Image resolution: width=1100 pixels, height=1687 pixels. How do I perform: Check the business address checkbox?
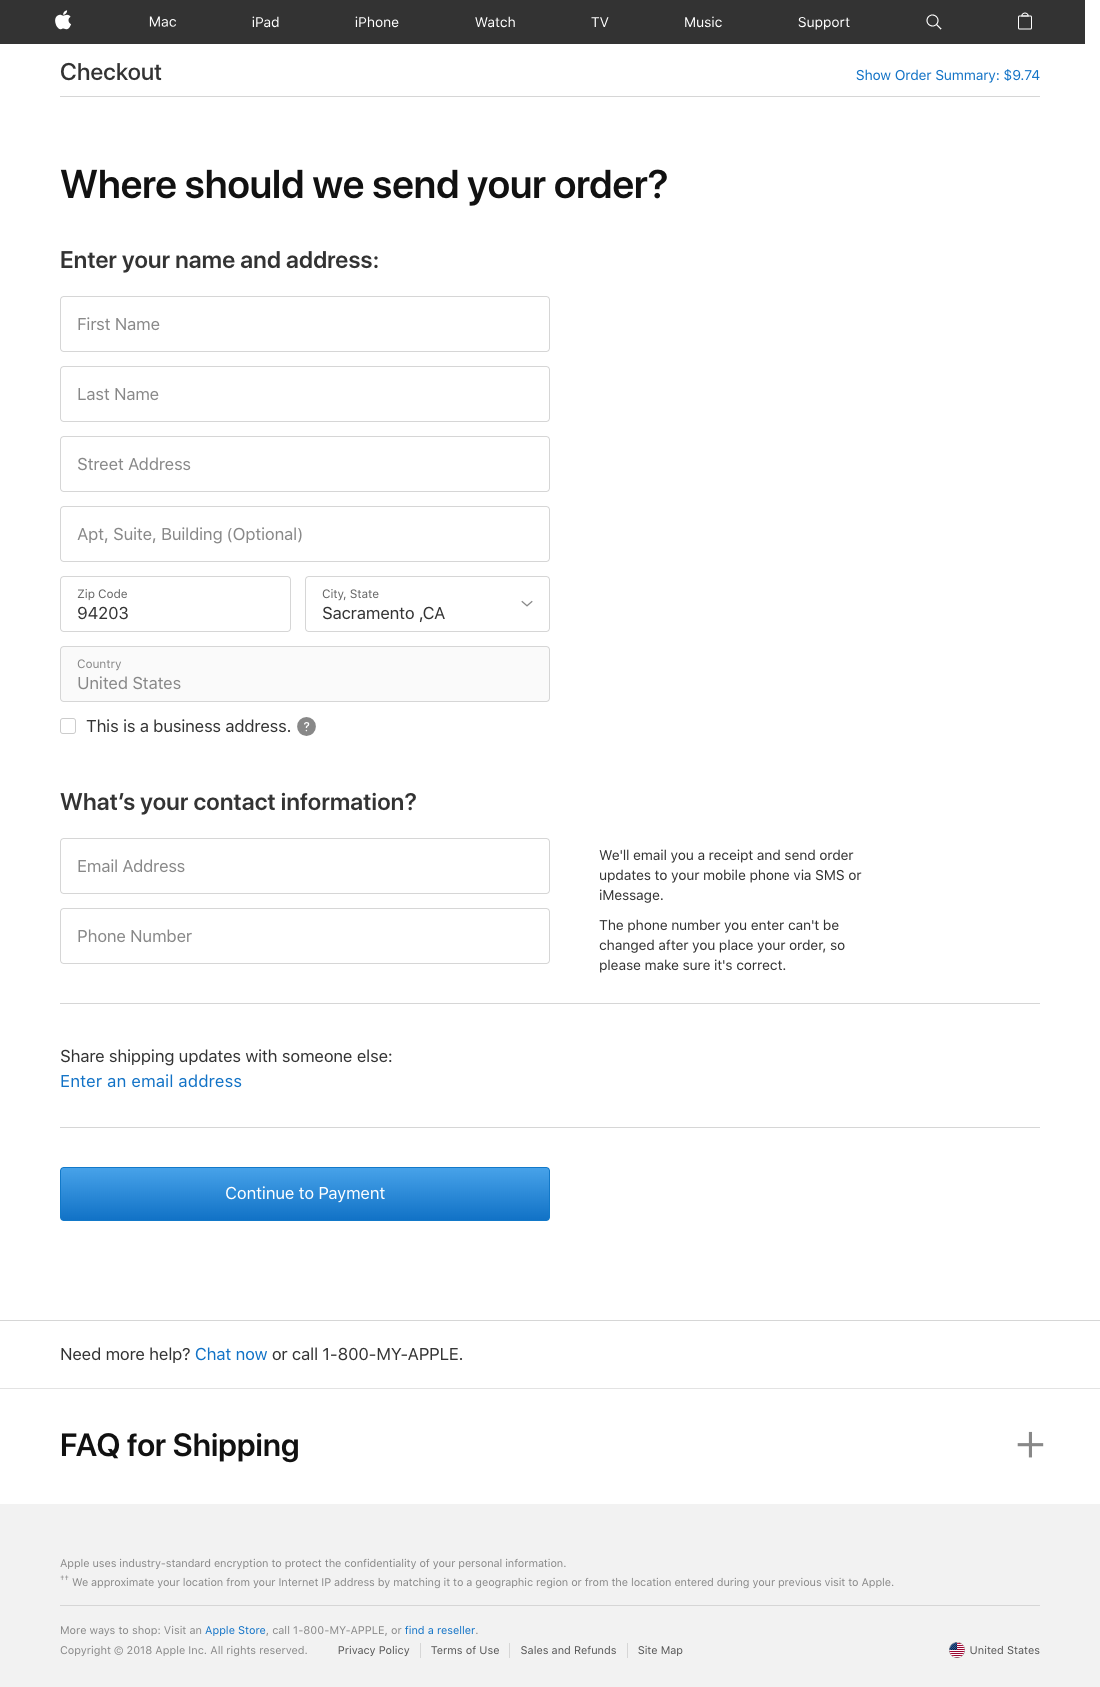(69, 726)
